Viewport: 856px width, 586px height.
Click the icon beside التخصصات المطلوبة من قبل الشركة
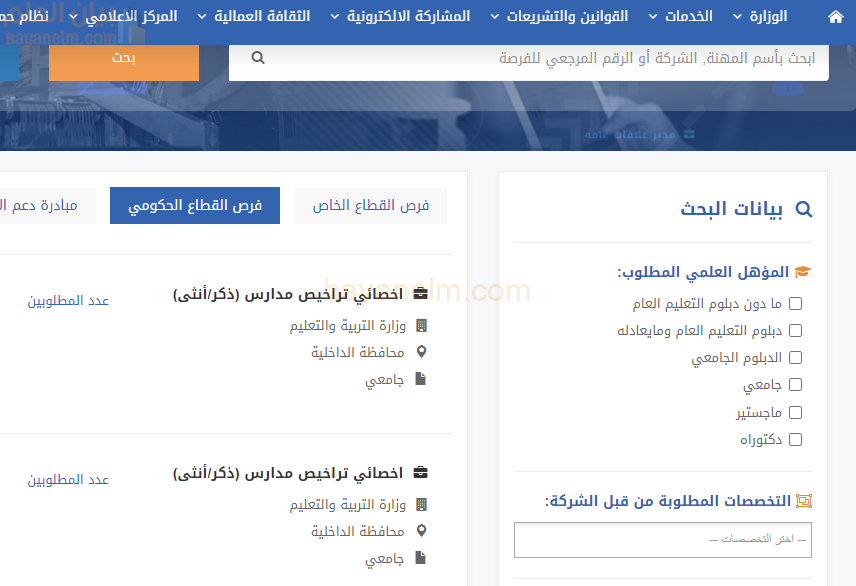(805, 500)
